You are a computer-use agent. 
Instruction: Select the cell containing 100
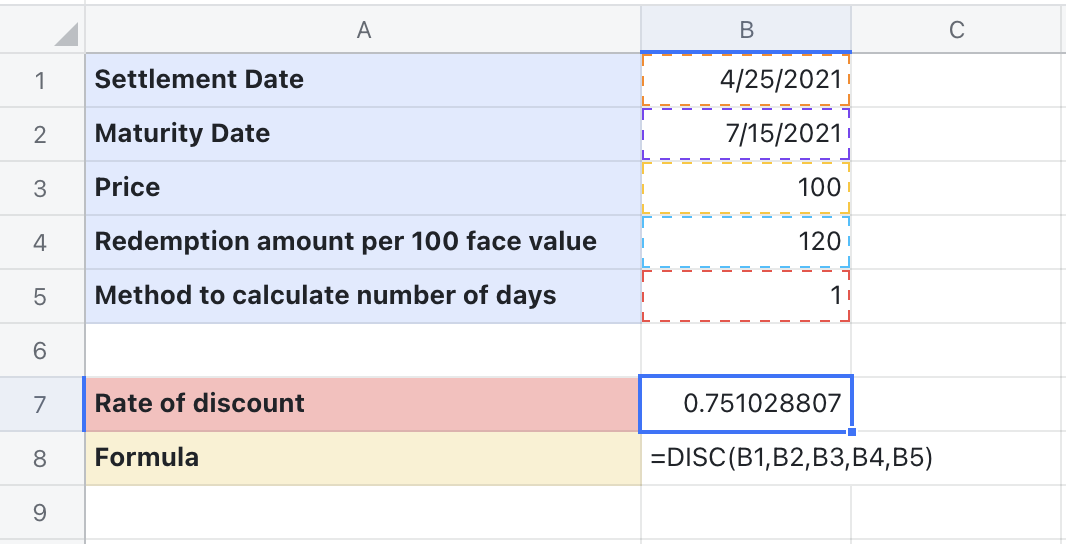click(746, 188)
